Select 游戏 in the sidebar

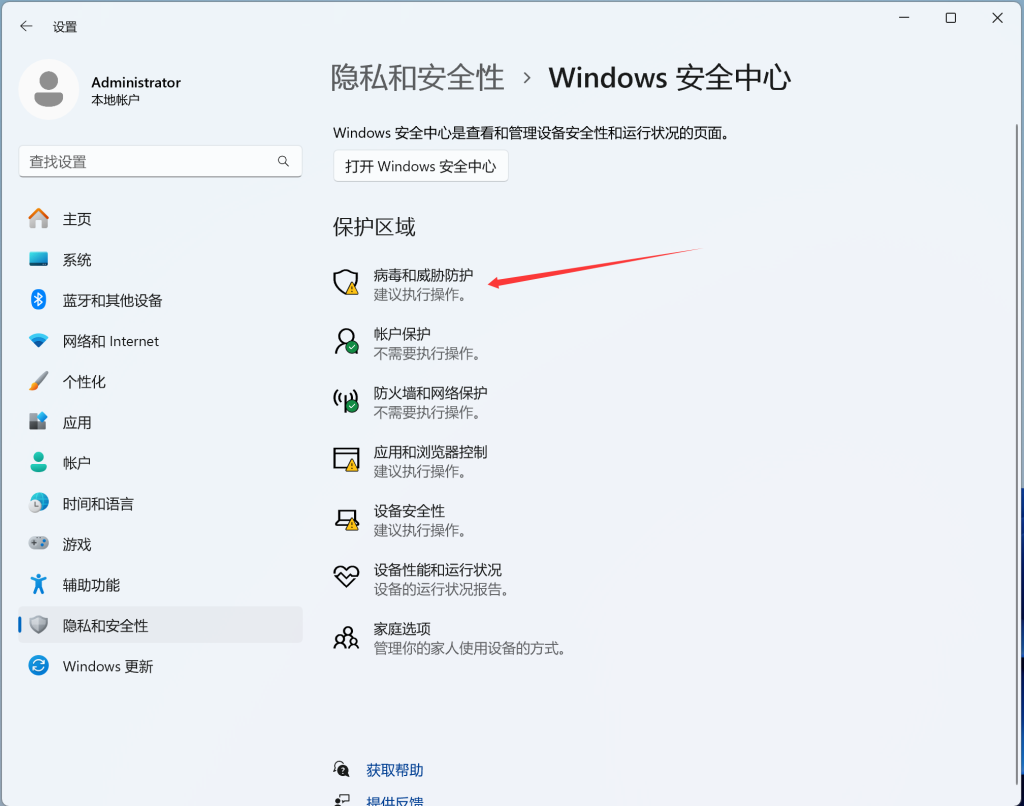click(x=160, y=543)
